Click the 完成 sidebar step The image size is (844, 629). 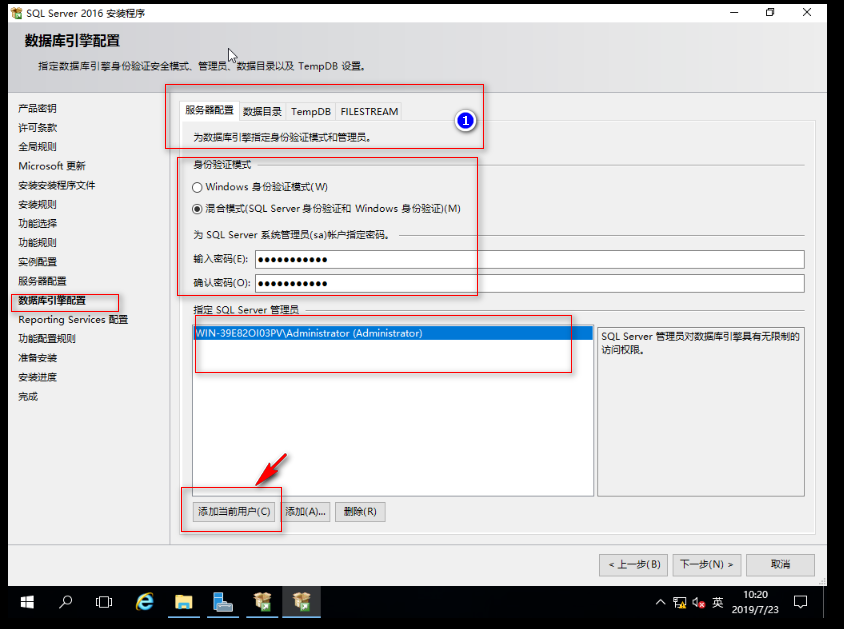pos(28,397)
